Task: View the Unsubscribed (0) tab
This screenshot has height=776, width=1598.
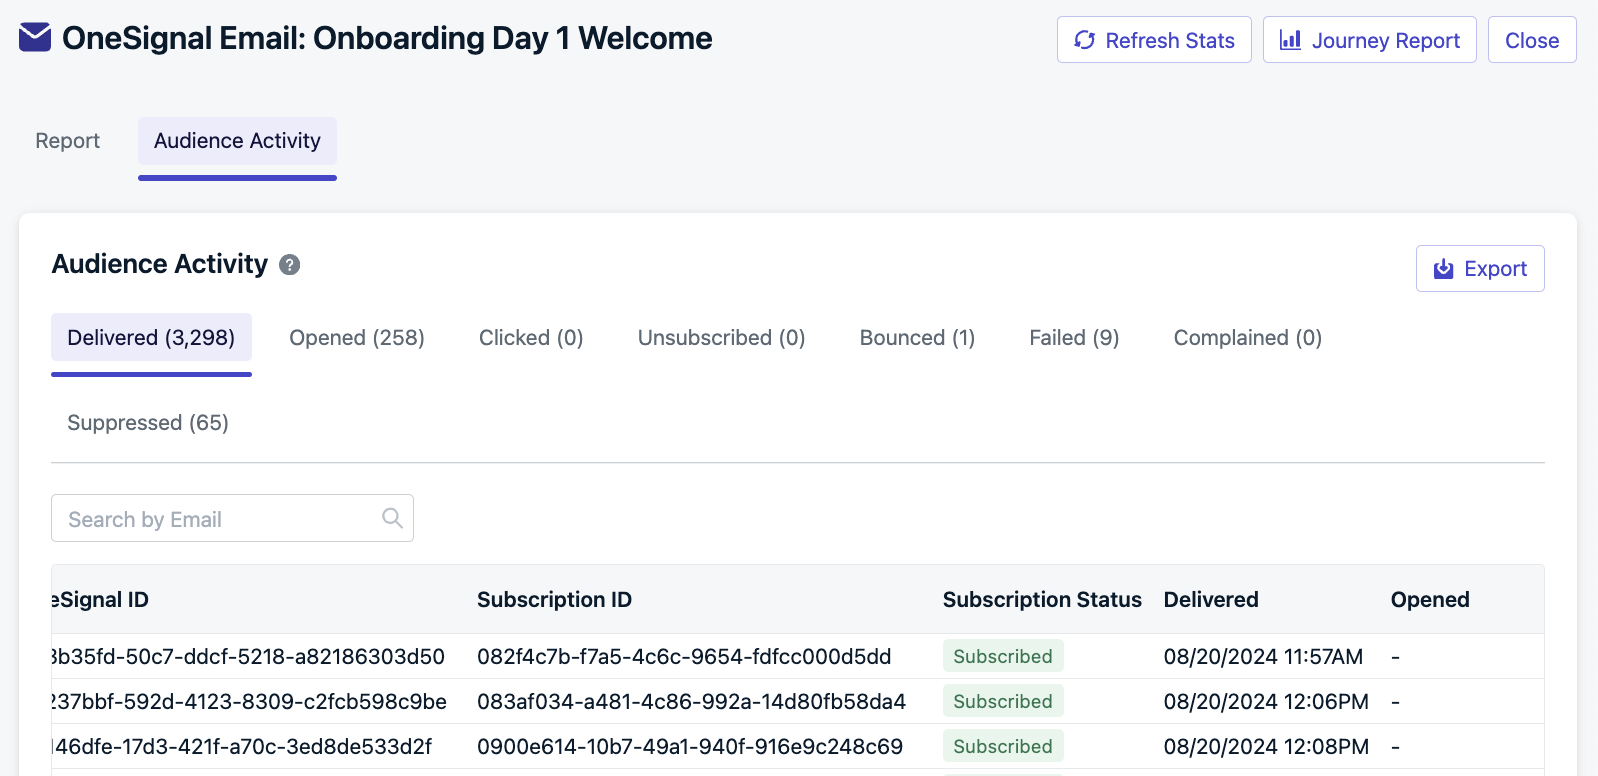Action: (x=722, y=338)
